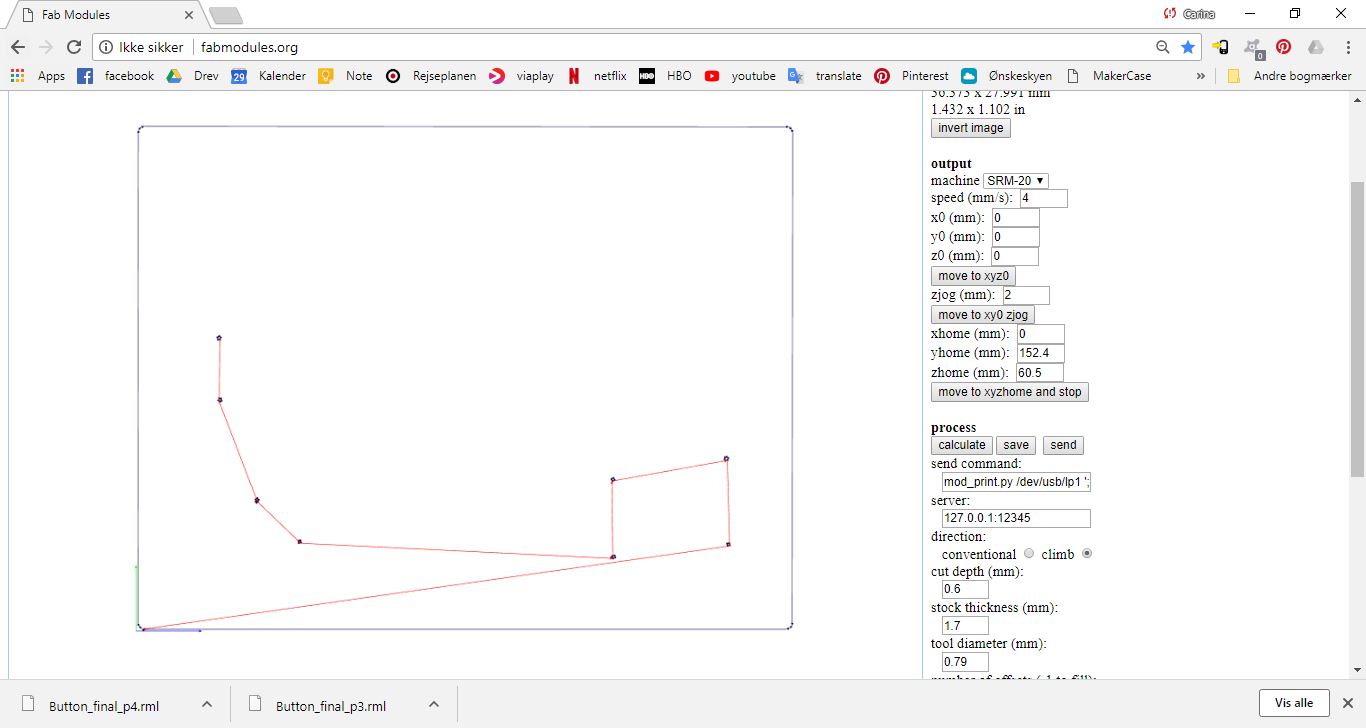The image size is (1366, 728).
Task: Click the y0 (mm) input field
Action: point(1015,237)
